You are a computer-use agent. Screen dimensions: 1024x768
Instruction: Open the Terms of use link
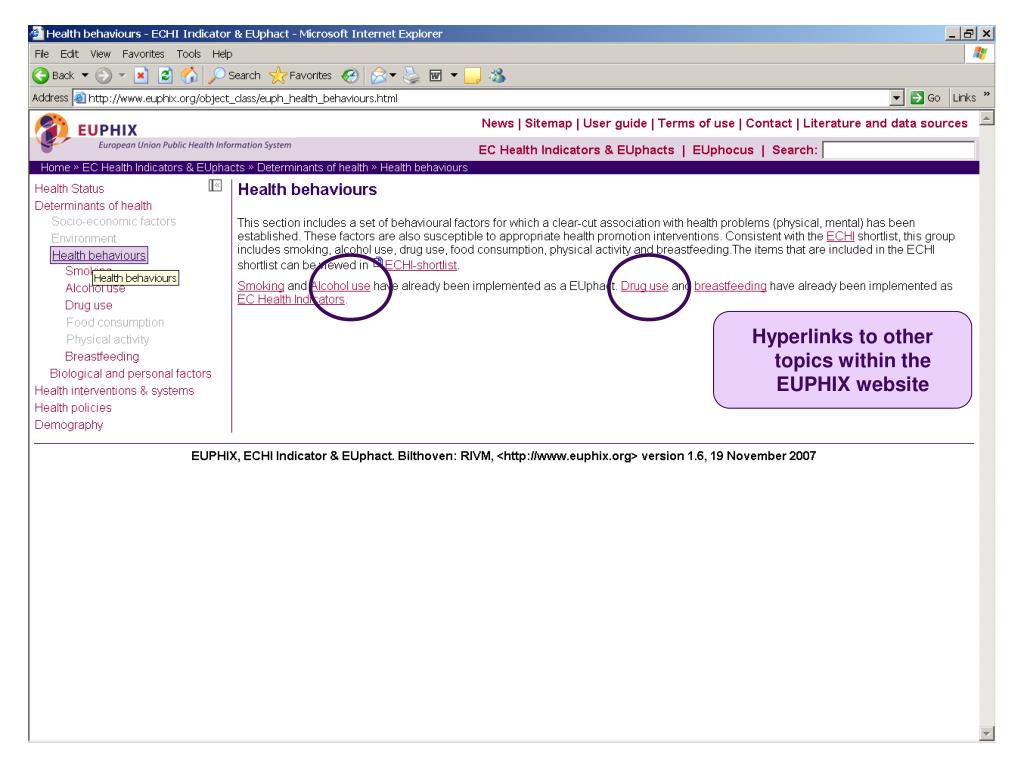[696, 123]
